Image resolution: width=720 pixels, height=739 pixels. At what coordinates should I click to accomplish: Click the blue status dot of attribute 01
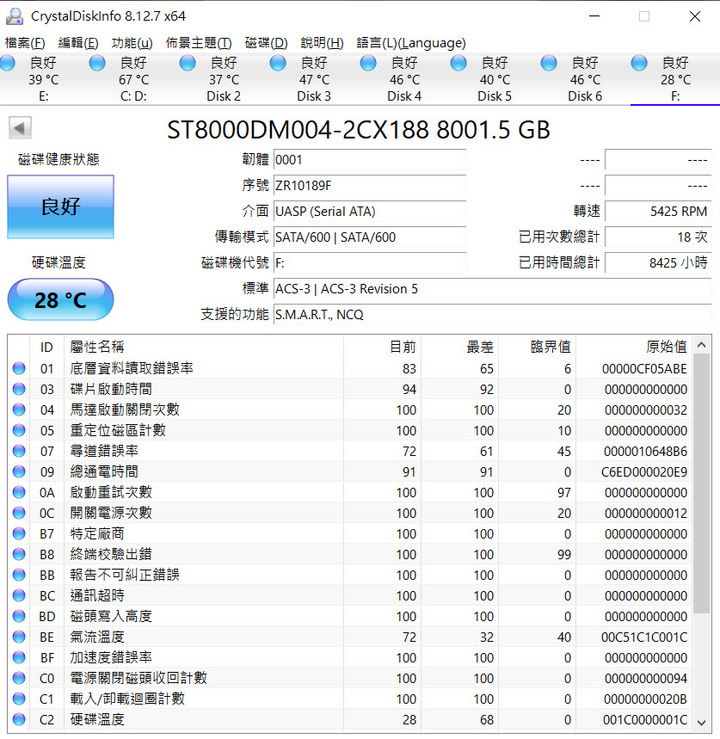19,368
